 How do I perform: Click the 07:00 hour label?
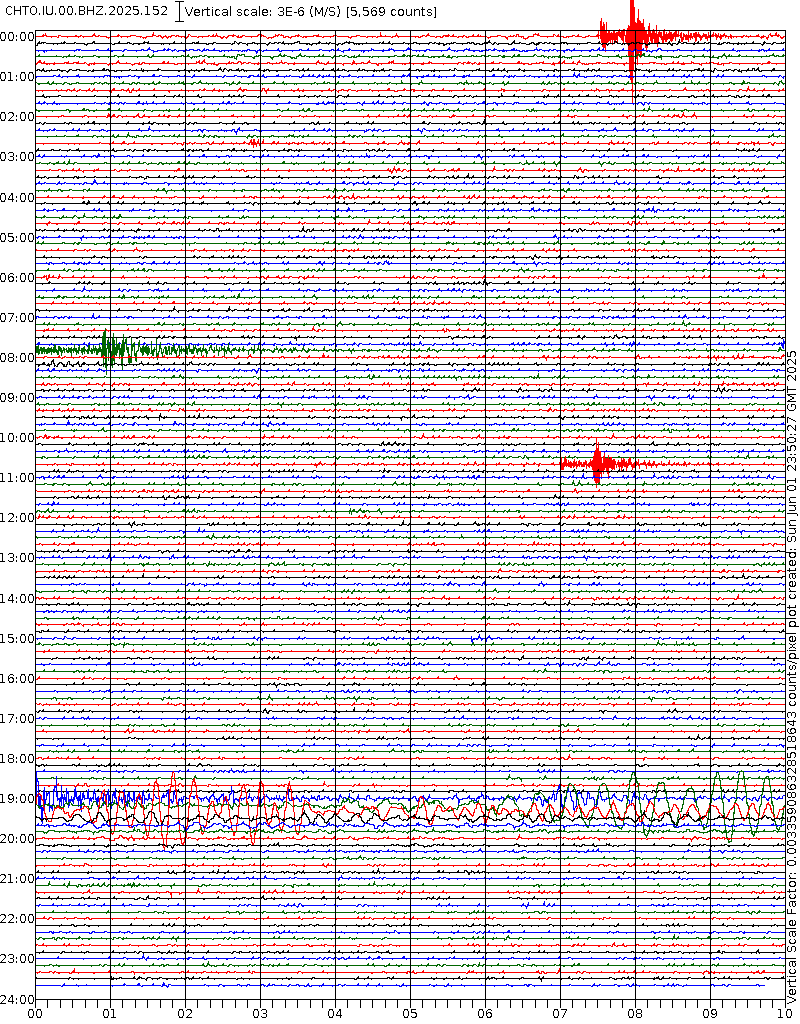click(x=17, y=318)
